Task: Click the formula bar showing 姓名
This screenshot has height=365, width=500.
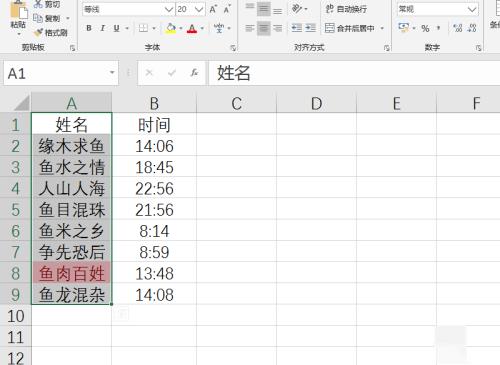Action: coord(354,73)
